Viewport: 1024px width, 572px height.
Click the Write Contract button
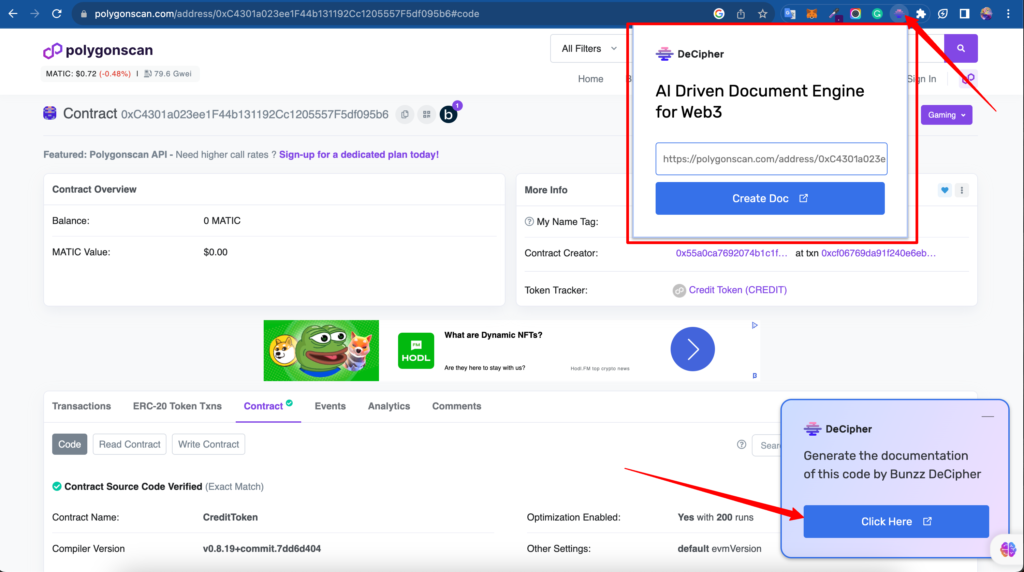208,445
